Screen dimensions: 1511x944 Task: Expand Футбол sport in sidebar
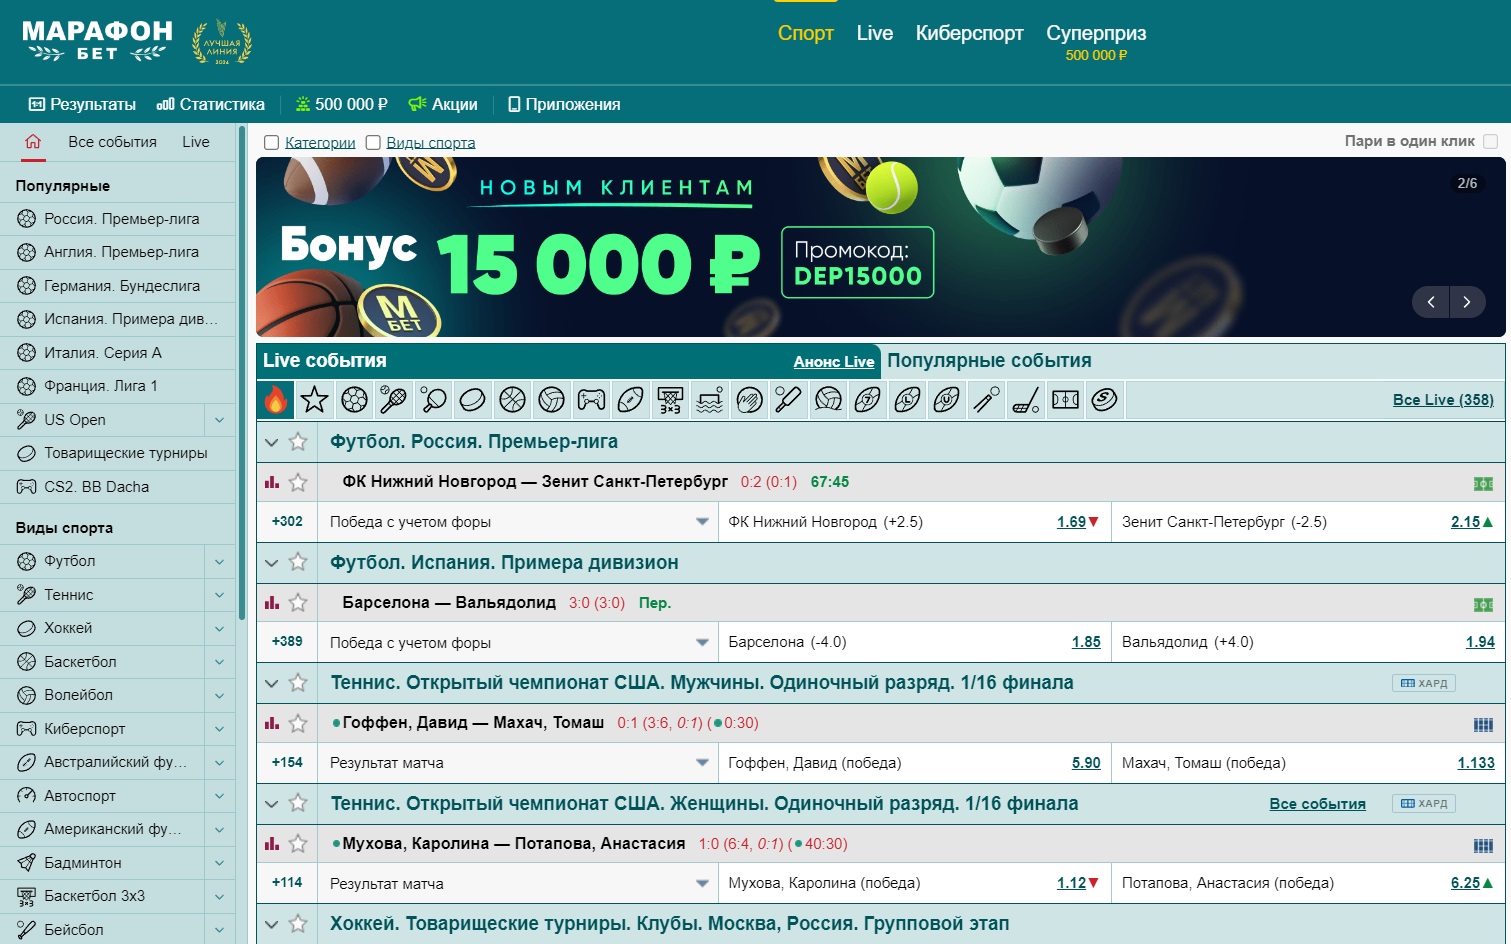click(220, 561)
